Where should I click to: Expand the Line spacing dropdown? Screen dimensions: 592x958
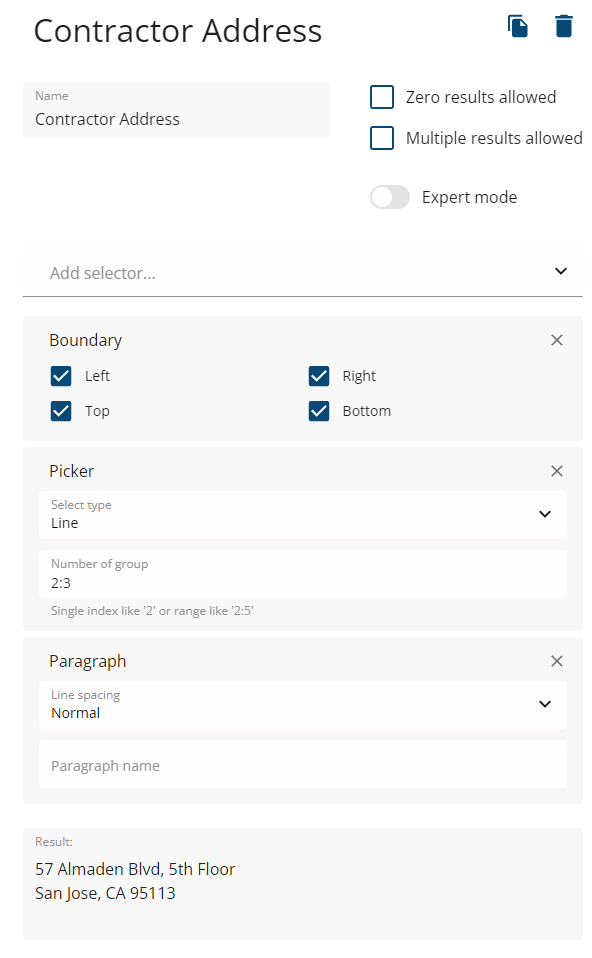(x=302, y=705)
